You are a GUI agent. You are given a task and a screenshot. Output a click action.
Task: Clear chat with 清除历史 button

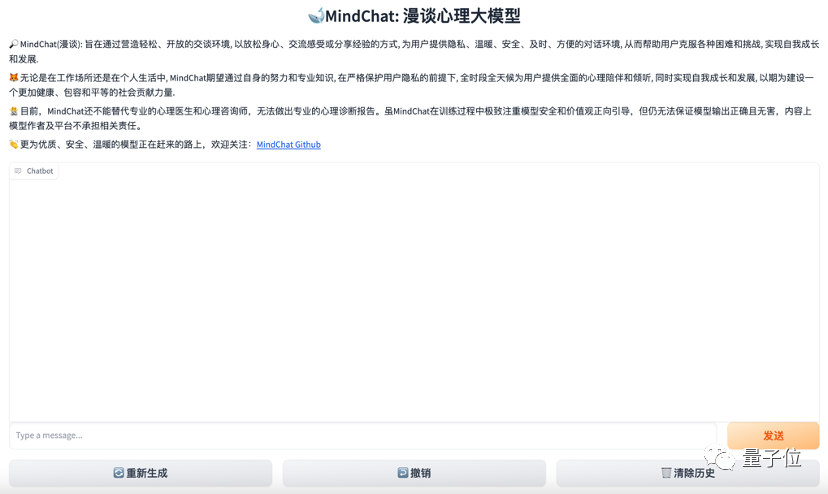688,473
